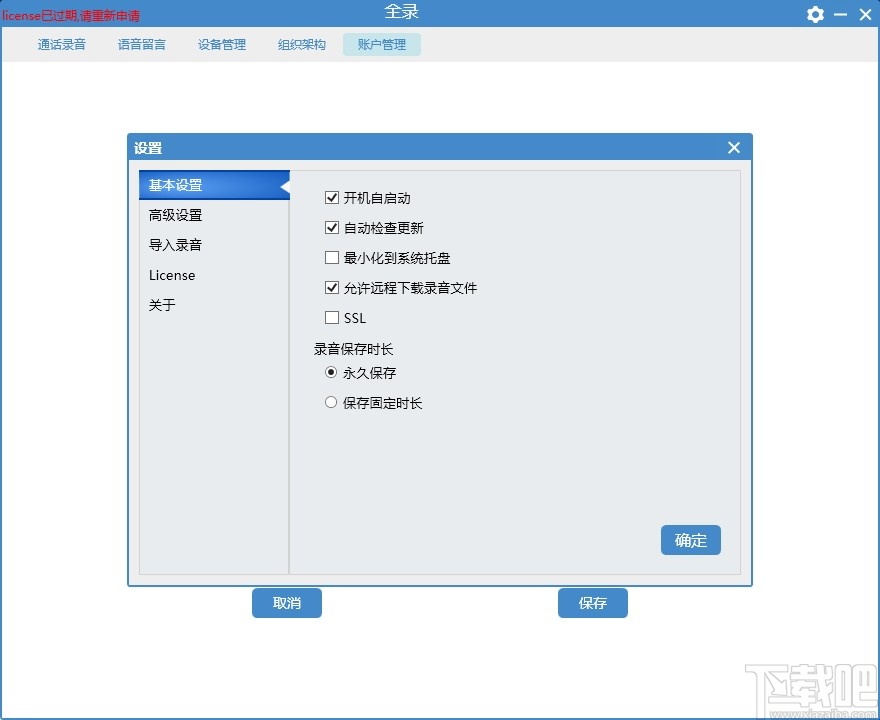Switch to the 语音留言 tab

(141, 44)
